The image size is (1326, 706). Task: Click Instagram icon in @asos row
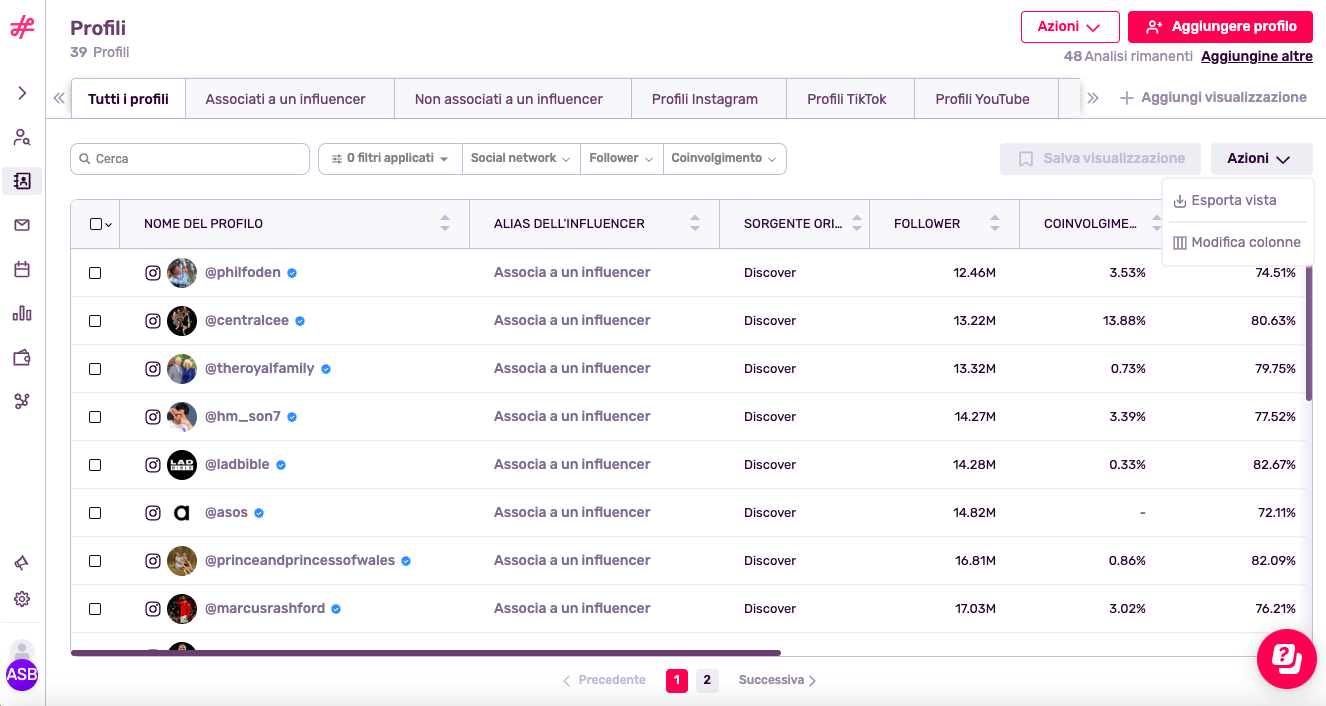click(153, 513)
